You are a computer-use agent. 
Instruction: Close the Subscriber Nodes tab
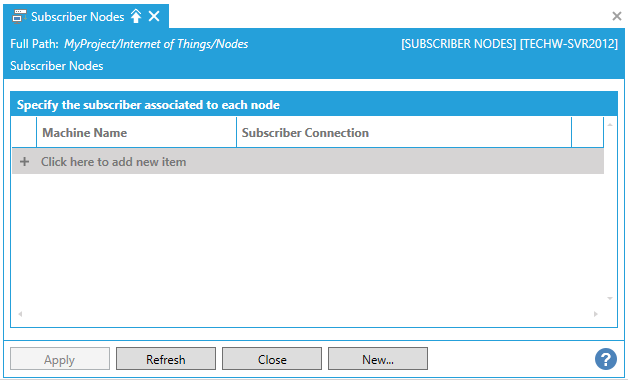(x=154, y=16)
